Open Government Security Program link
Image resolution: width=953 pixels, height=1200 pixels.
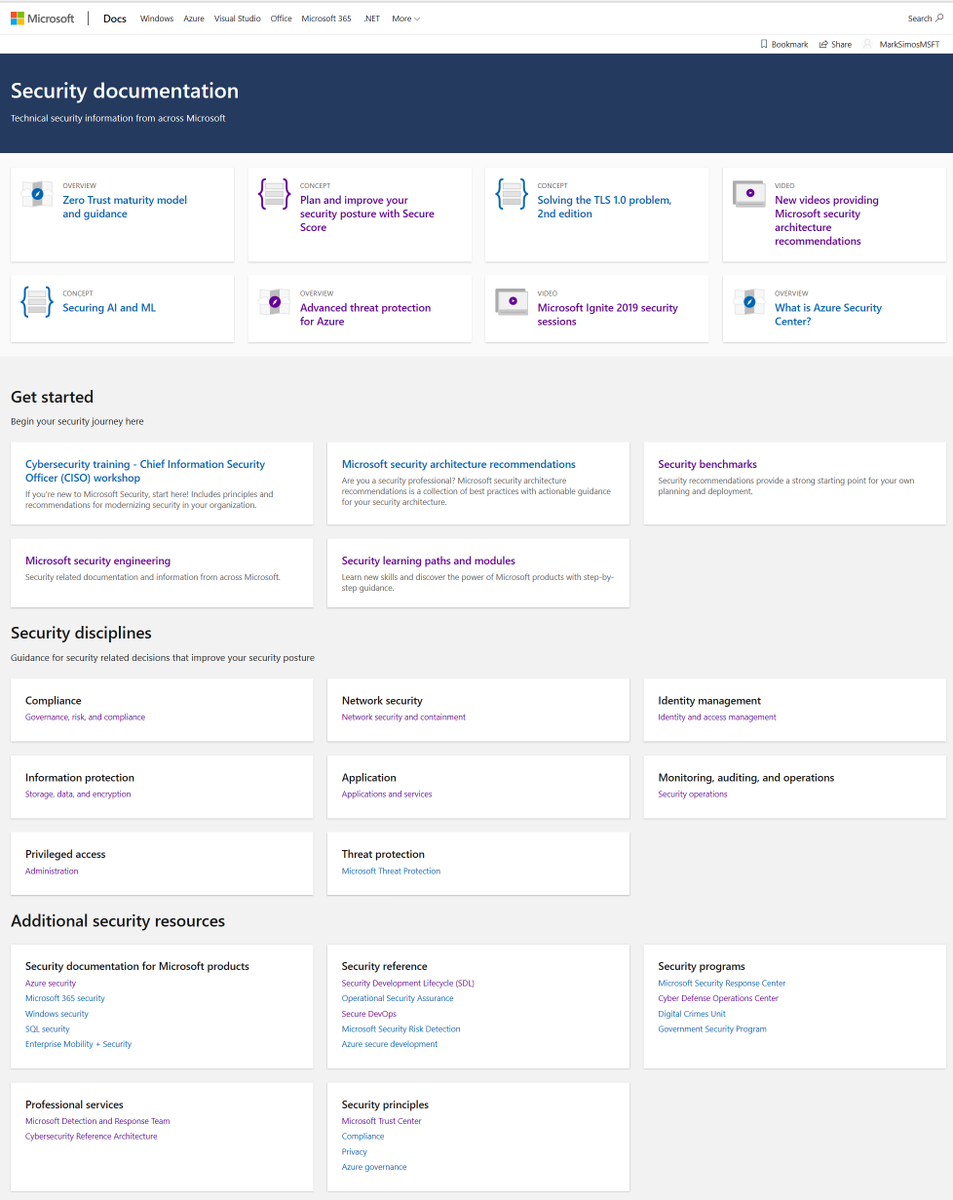(712, 1029)
